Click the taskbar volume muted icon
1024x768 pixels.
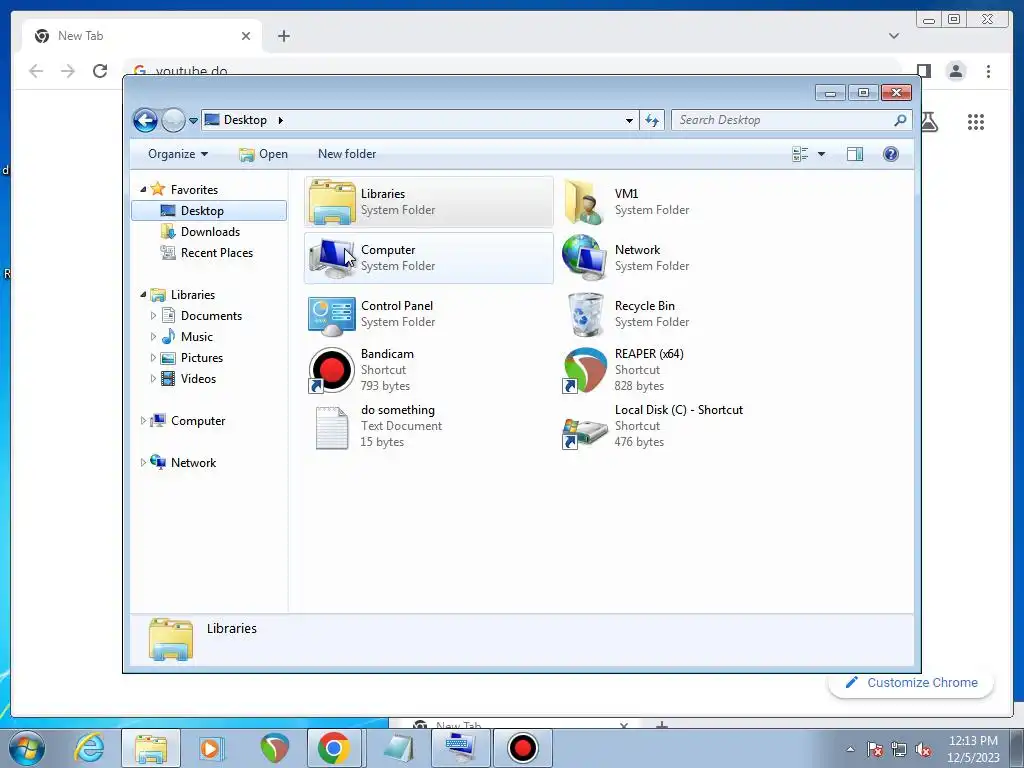(923, 750)
